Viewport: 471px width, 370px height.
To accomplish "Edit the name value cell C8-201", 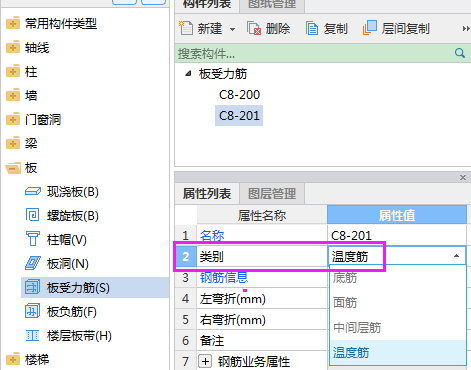I will [397, 236].
